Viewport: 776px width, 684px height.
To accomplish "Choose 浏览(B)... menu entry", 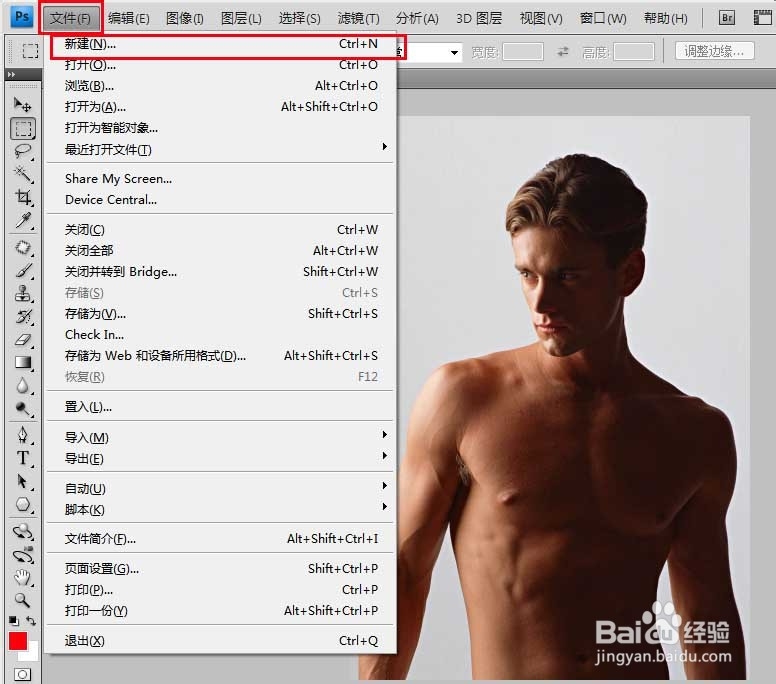I will pos(221,86).
